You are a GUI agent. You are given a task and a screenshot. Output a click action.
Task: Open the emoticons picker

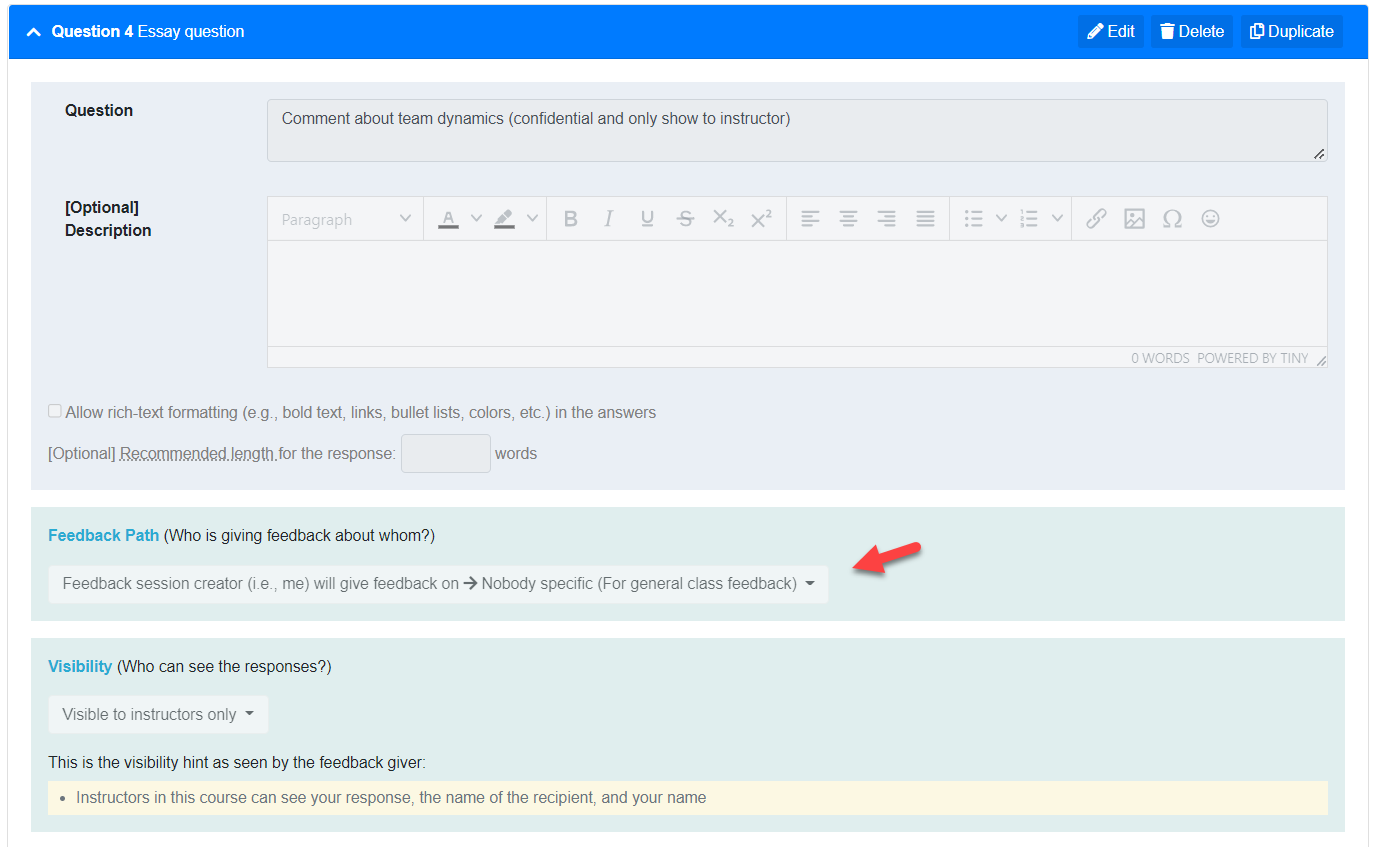[x=1210, y=219]
